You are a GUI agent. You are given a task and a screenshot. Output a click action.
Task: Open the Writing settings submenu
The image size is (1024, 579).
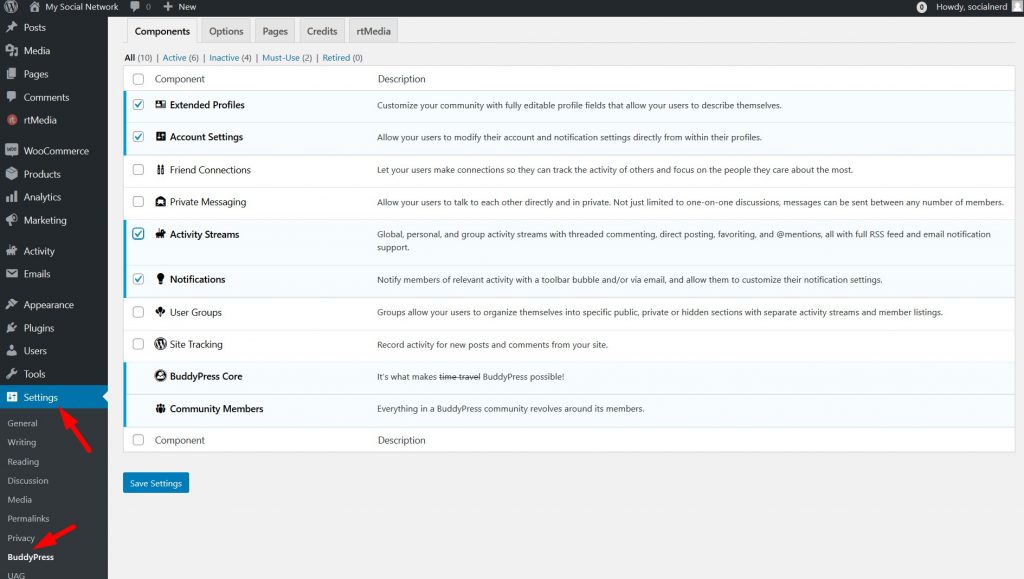click(x=22, y=442)
